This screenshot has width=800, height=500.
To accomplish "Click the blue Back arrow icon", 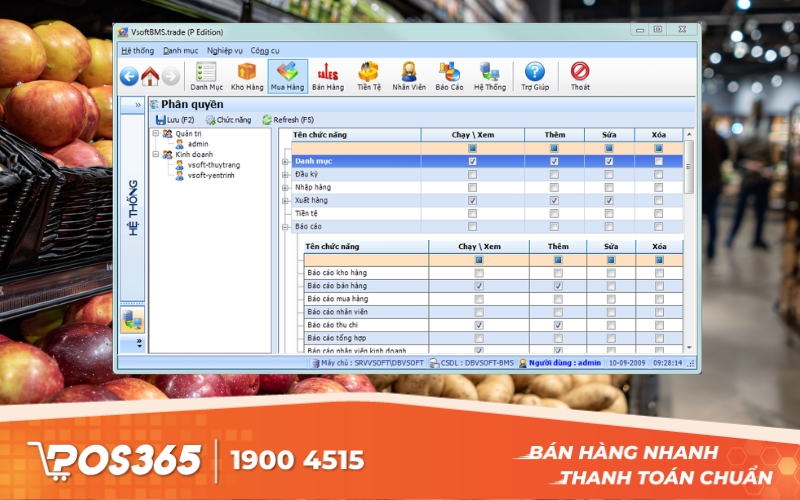I will click(x=129, y=77).
